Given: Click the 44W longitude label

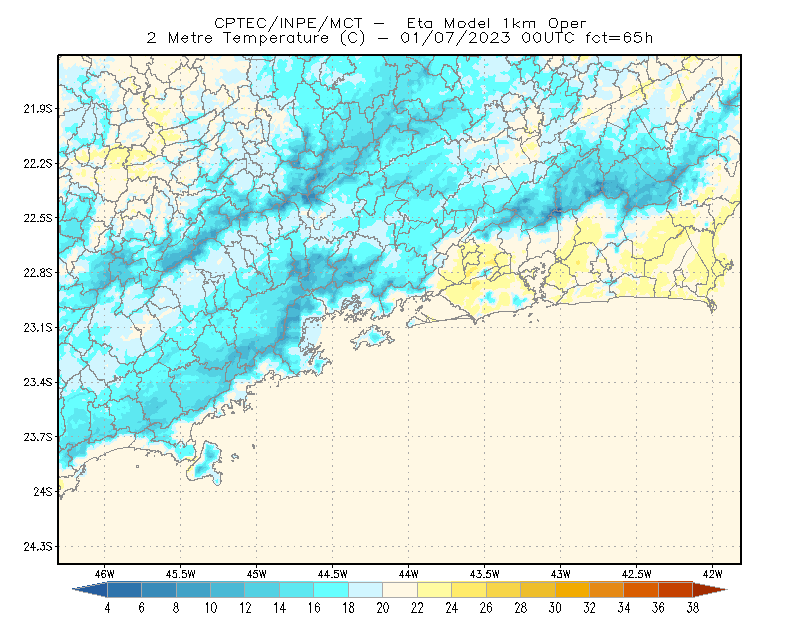Looking at the screenshot, I should click(409, 574).
